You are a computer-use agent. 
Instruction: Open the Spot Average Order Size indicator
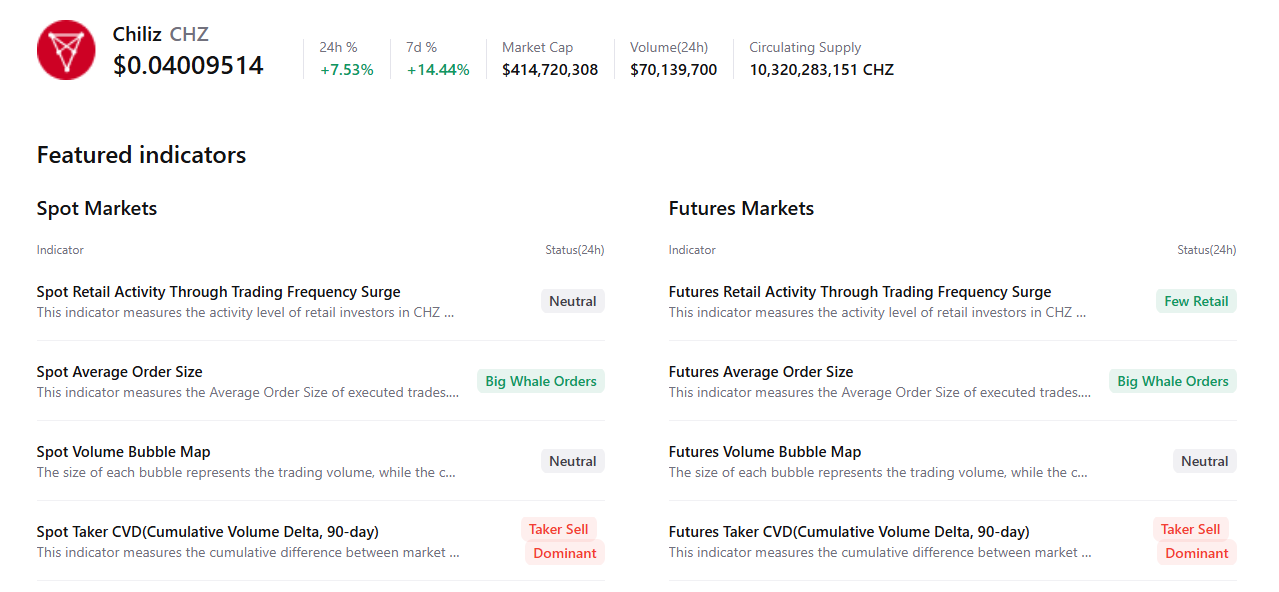tap(119, 372)
